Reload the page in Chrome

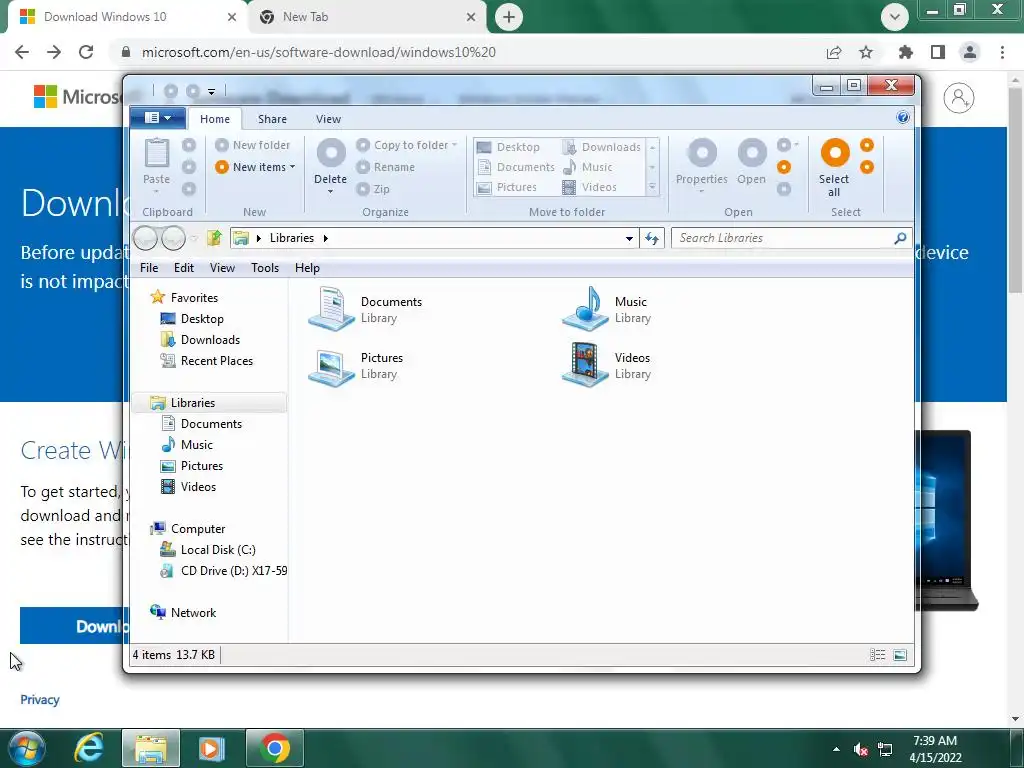point(86,52)
